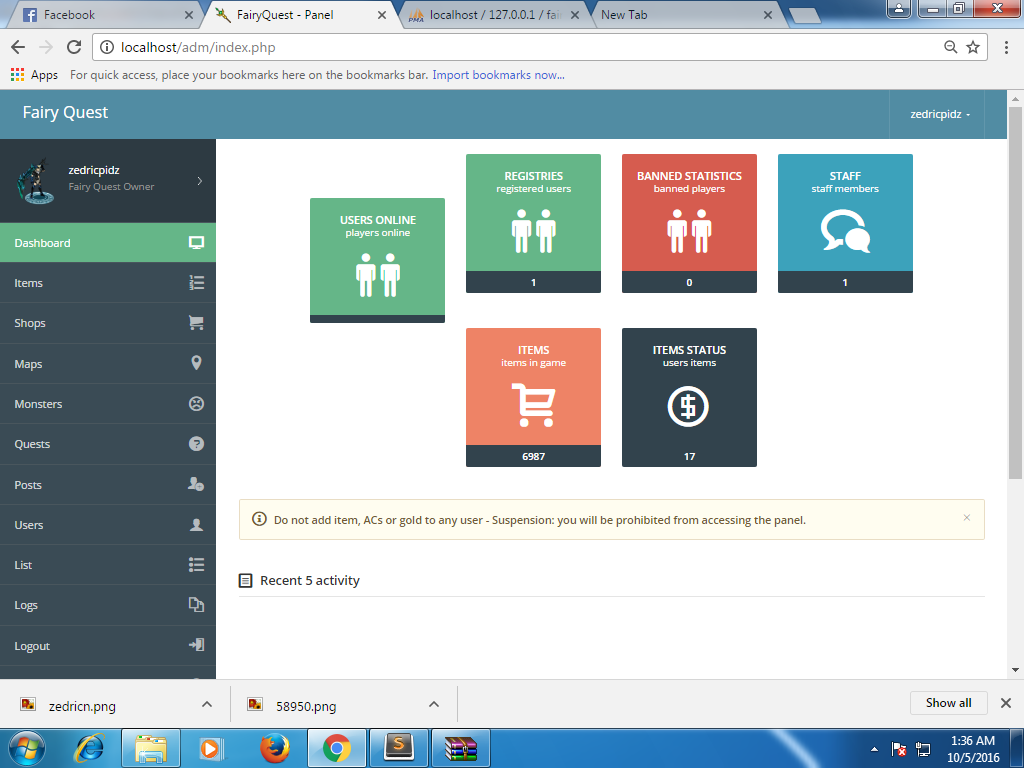The image size is (1024, 768).
Task: Open Sublime Text from the taskbar
Action: 399,748
